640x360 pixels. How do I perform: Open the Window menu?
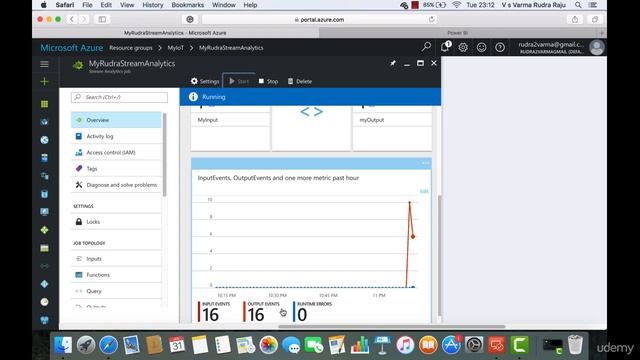224,5
